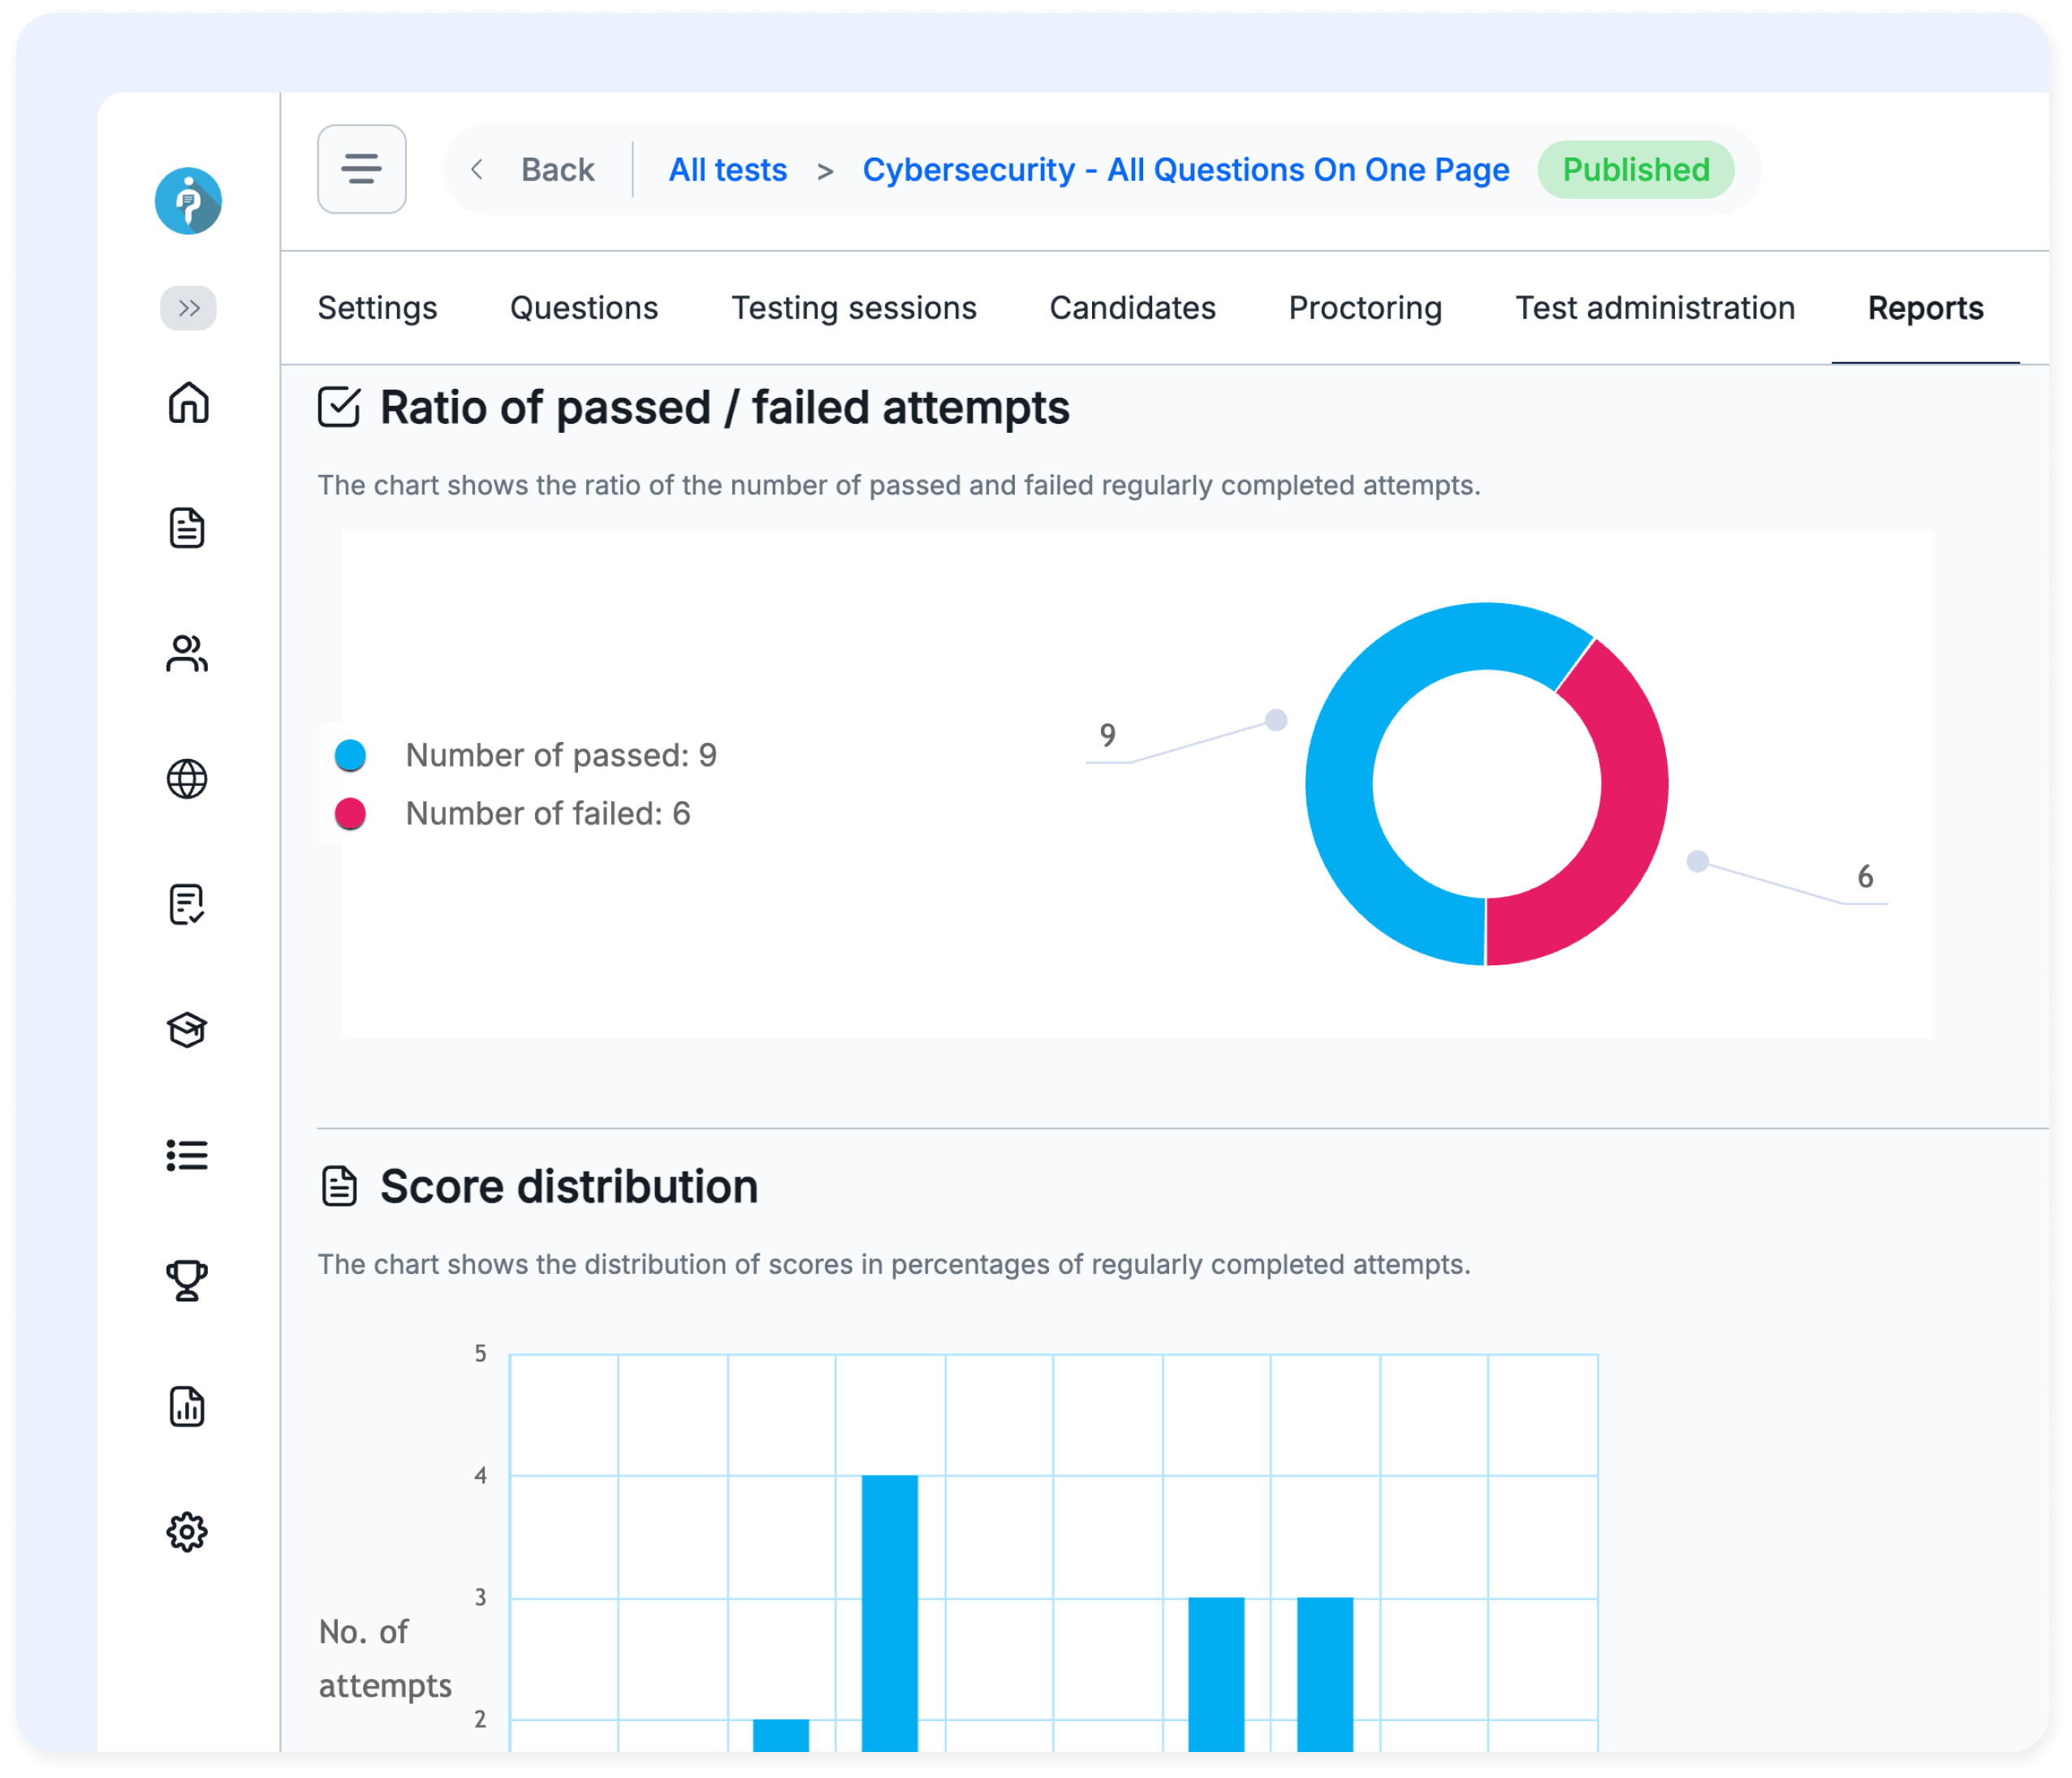The width and height of the screenshot is (2072, 1778).
Task: Open the graded checklist icon in sidebar
Action: pyautogui.click(x=187, y=904)
